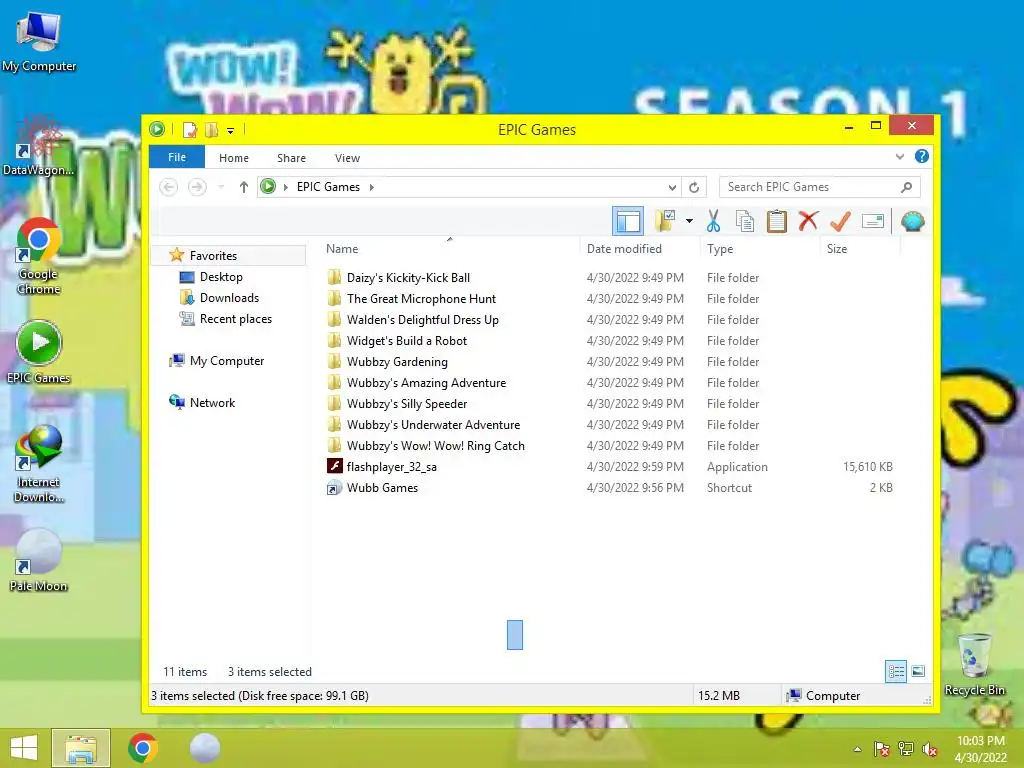
Task: Click the Pale Moon desktop shortcut
Action: point(39,562)
